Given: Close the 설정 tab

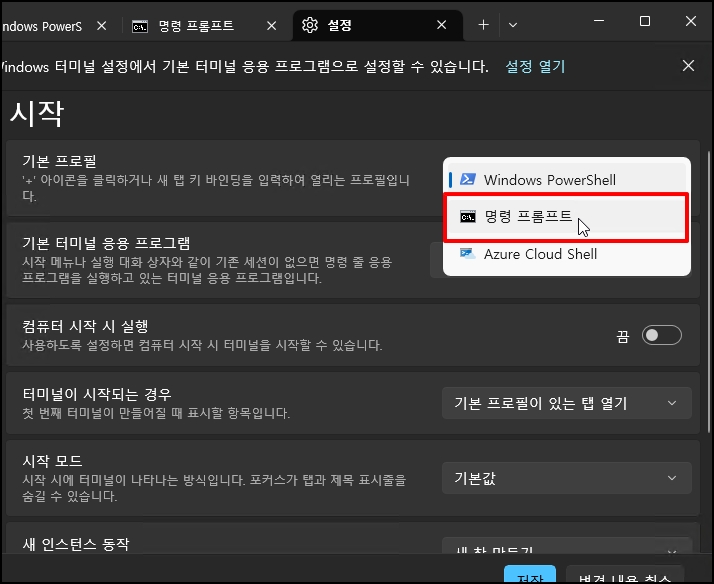Looking at the screenshot, I should click(x=441, y=25).
